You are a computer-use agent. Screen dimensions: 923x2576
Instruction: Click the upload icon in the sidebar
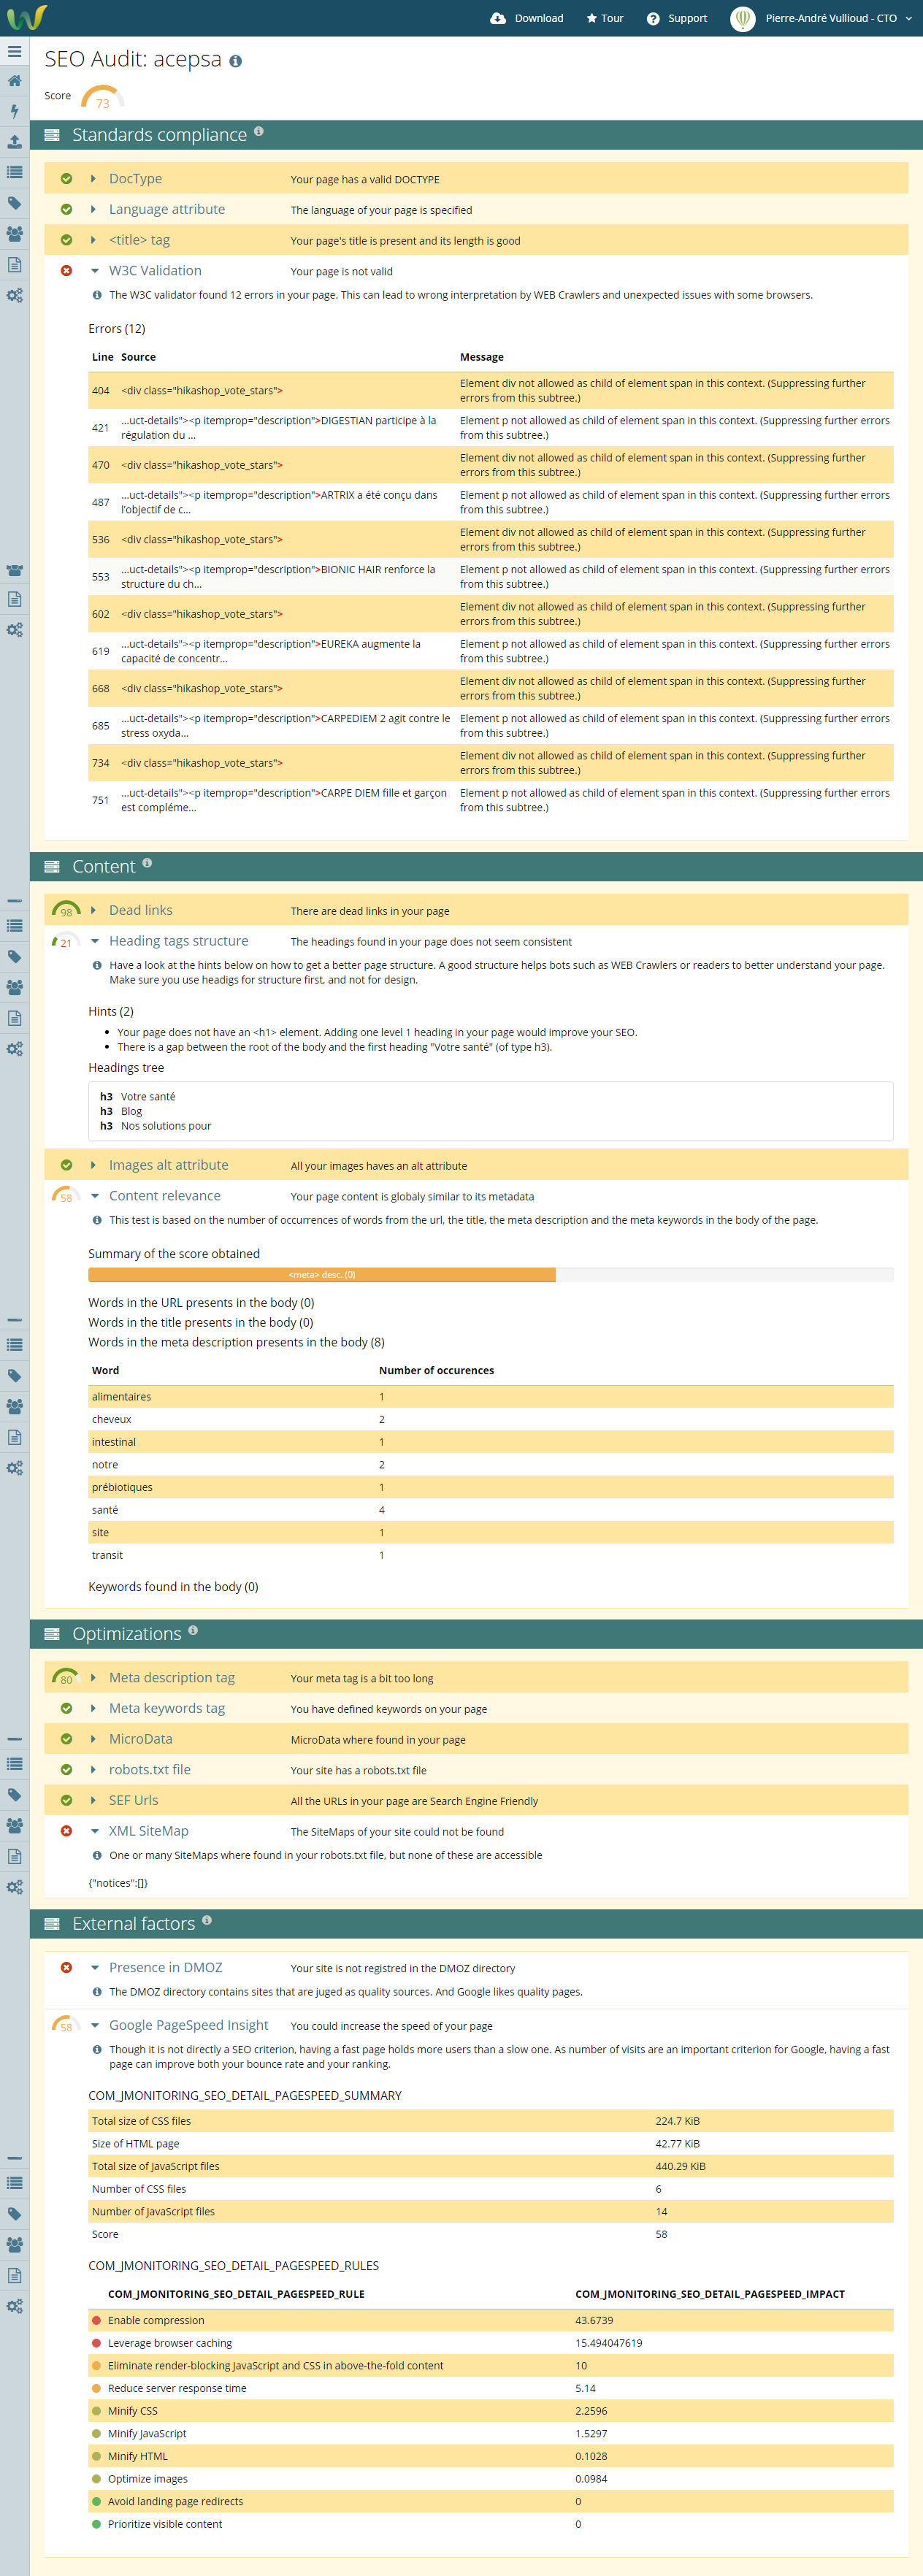[x=14, y=142]
